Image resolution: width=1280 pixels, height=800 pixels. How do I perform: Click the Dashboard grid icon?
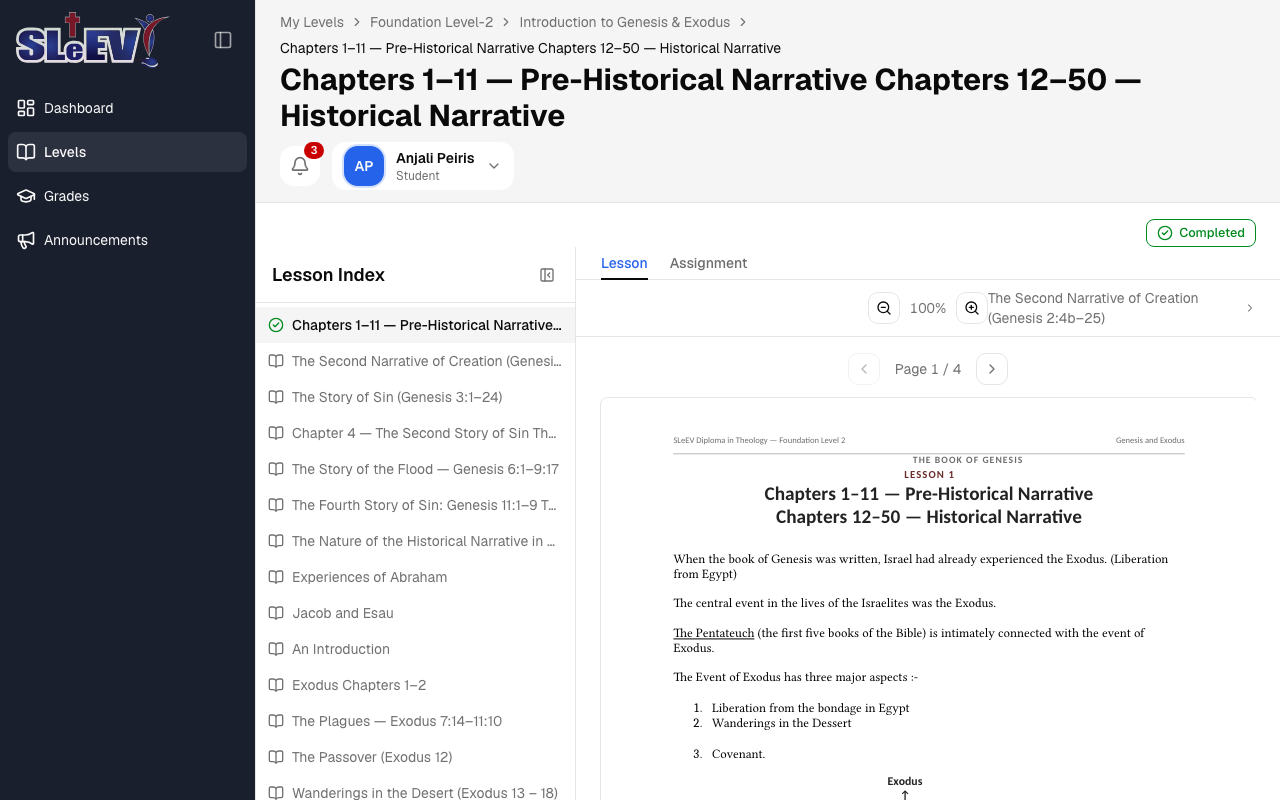click(26, 108)
